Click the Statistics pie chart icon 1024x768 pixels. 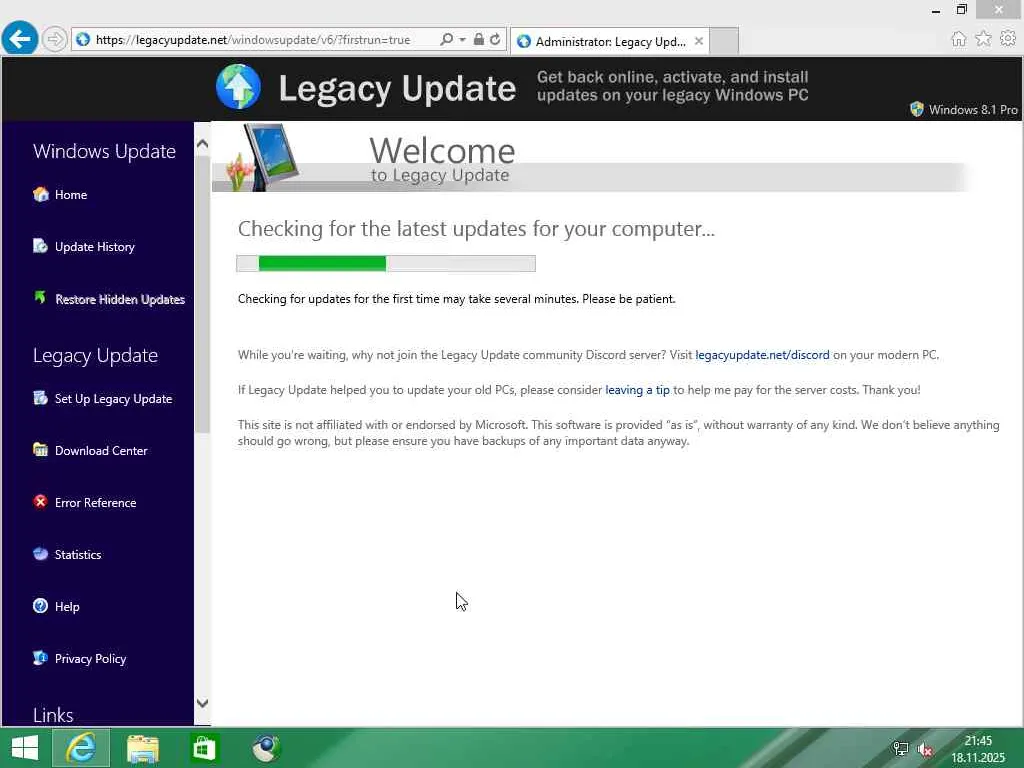40,553
